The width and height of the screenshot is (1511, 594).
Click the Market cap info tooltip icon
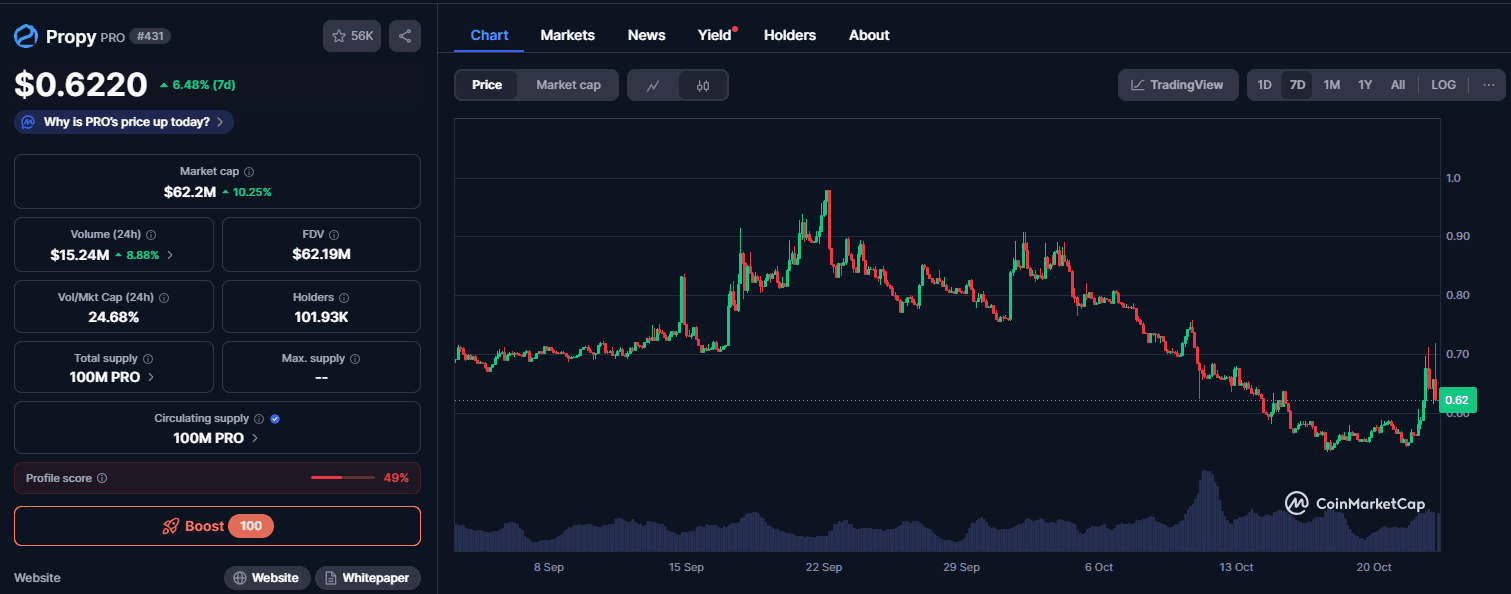pyautogui.click(x=247, y=171)
